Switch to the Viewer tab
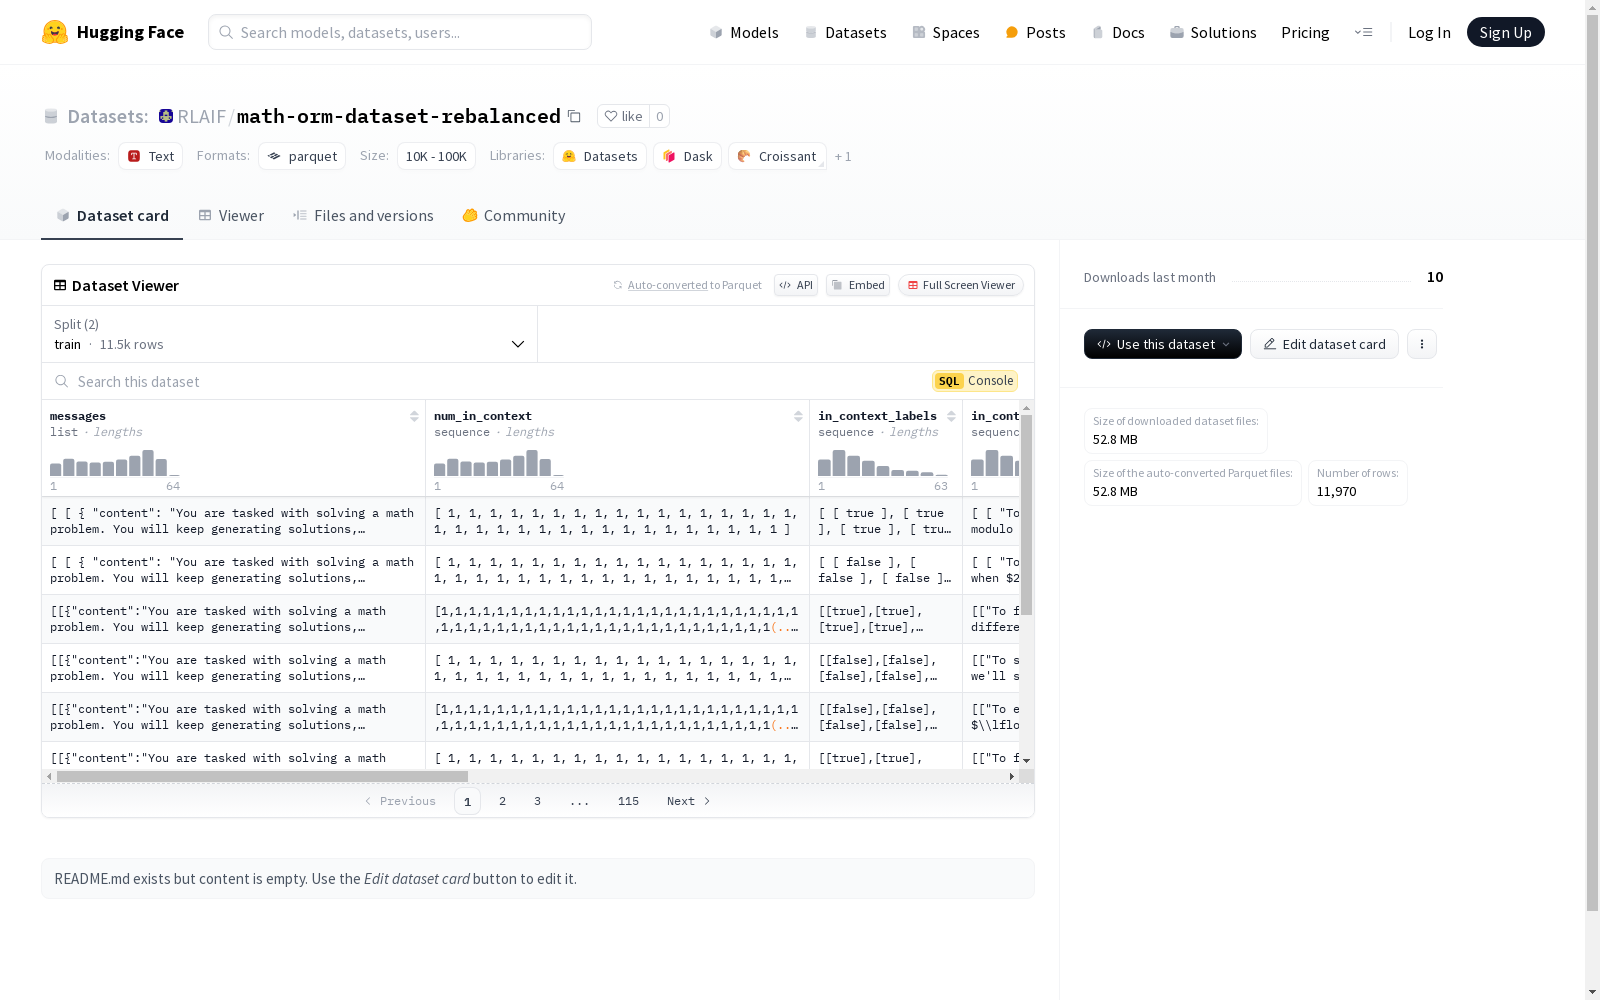 (x=231, y=216)
